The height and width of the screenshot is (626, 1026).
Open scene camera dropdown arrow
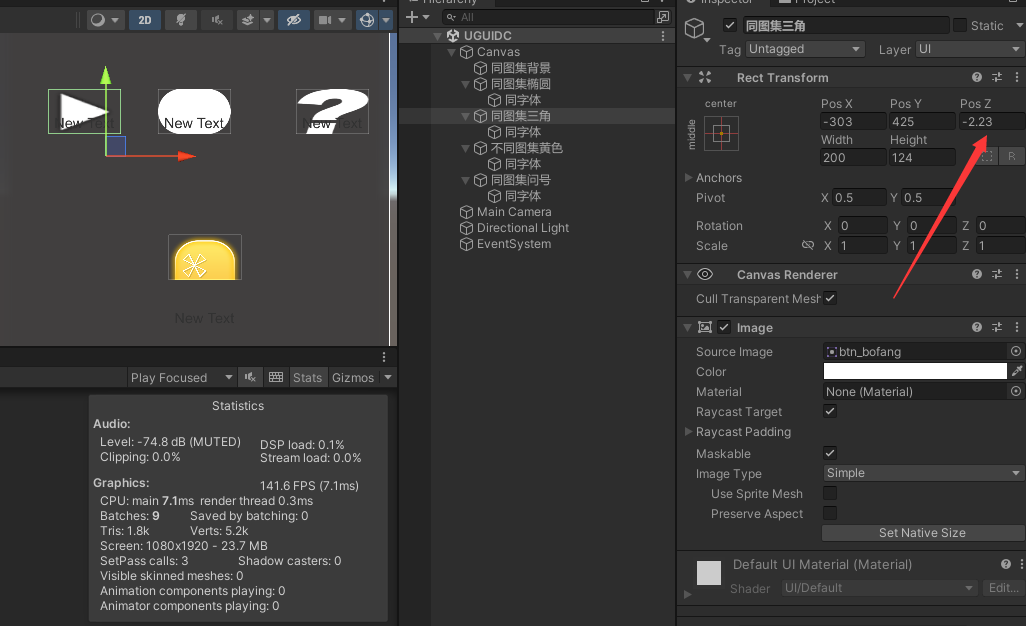coord(342,20)
